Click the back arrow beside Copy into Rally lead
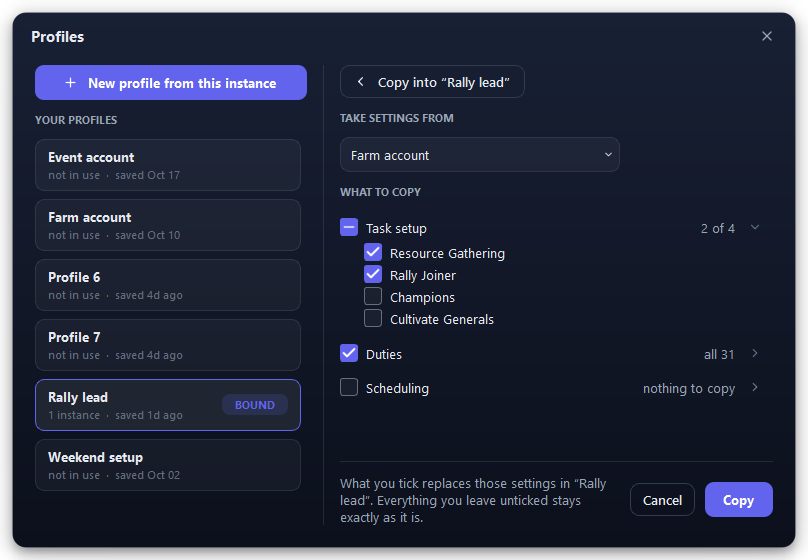 coord(361,82)
